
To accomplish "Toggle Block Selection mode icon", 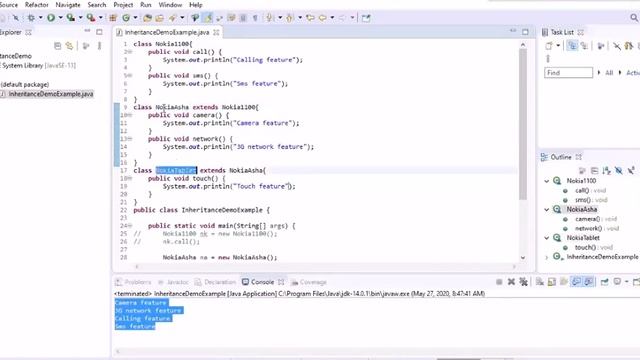I will (x=243, y=18).
